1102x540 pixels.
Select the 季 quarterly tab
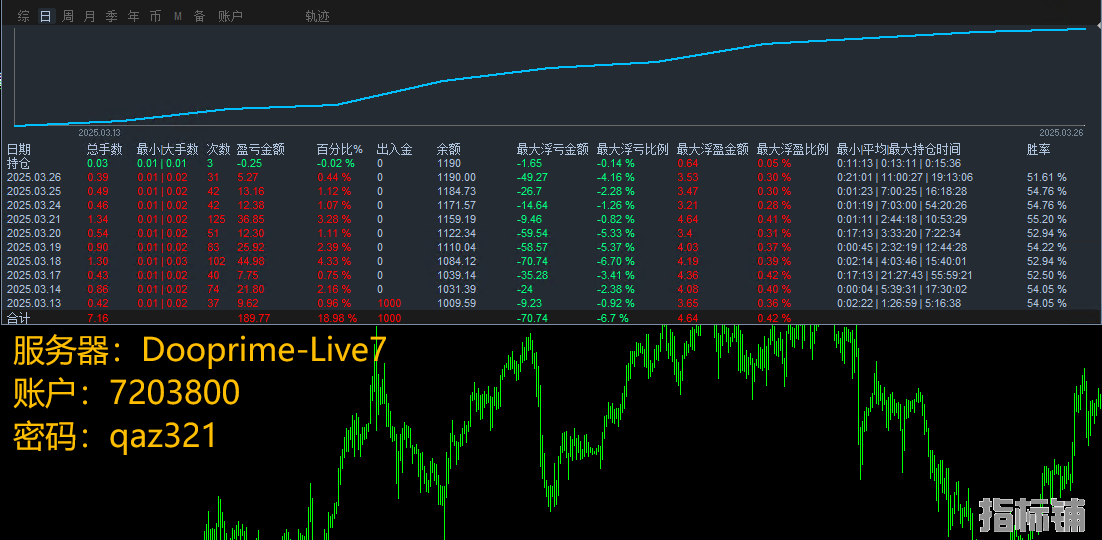coord(111,17)
